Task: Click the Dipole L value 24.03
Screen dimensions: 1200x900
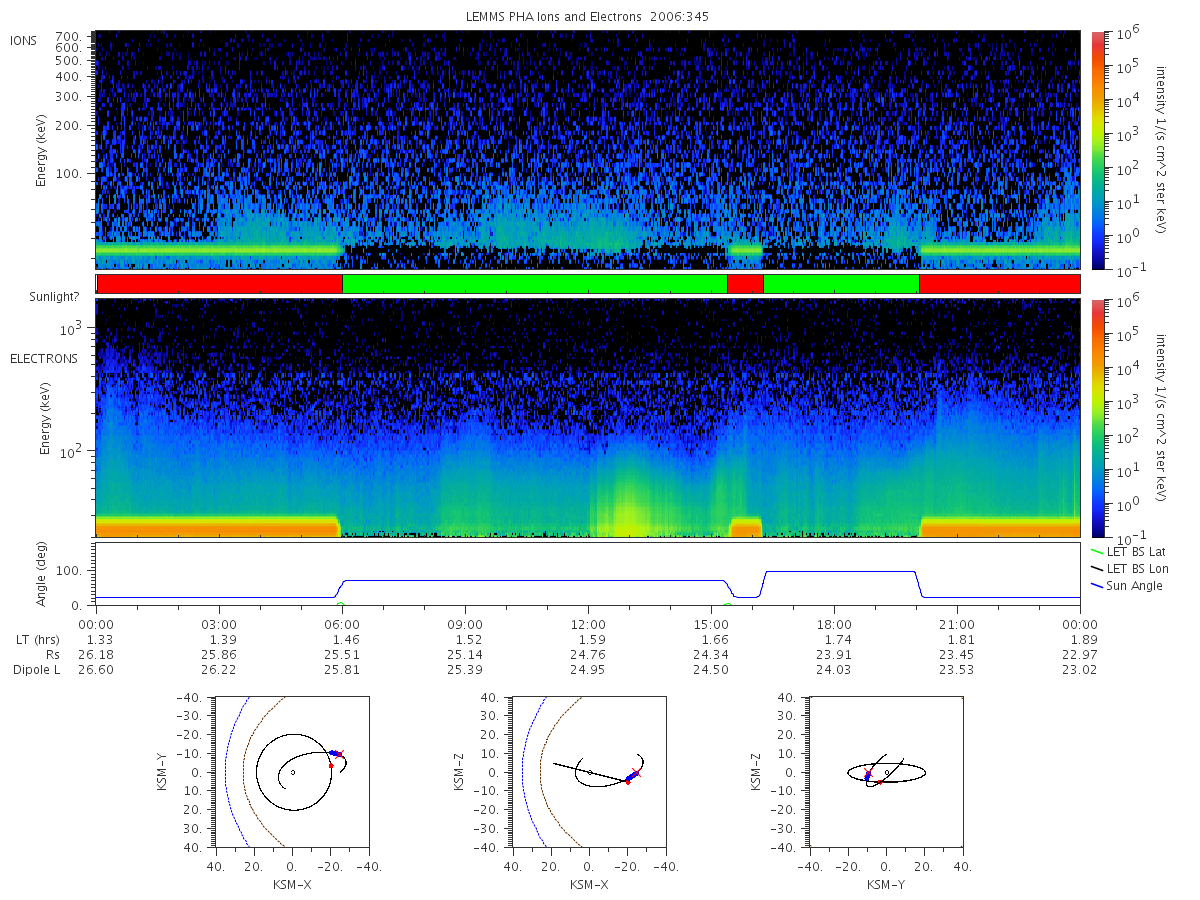Action: tap(834, 669)
